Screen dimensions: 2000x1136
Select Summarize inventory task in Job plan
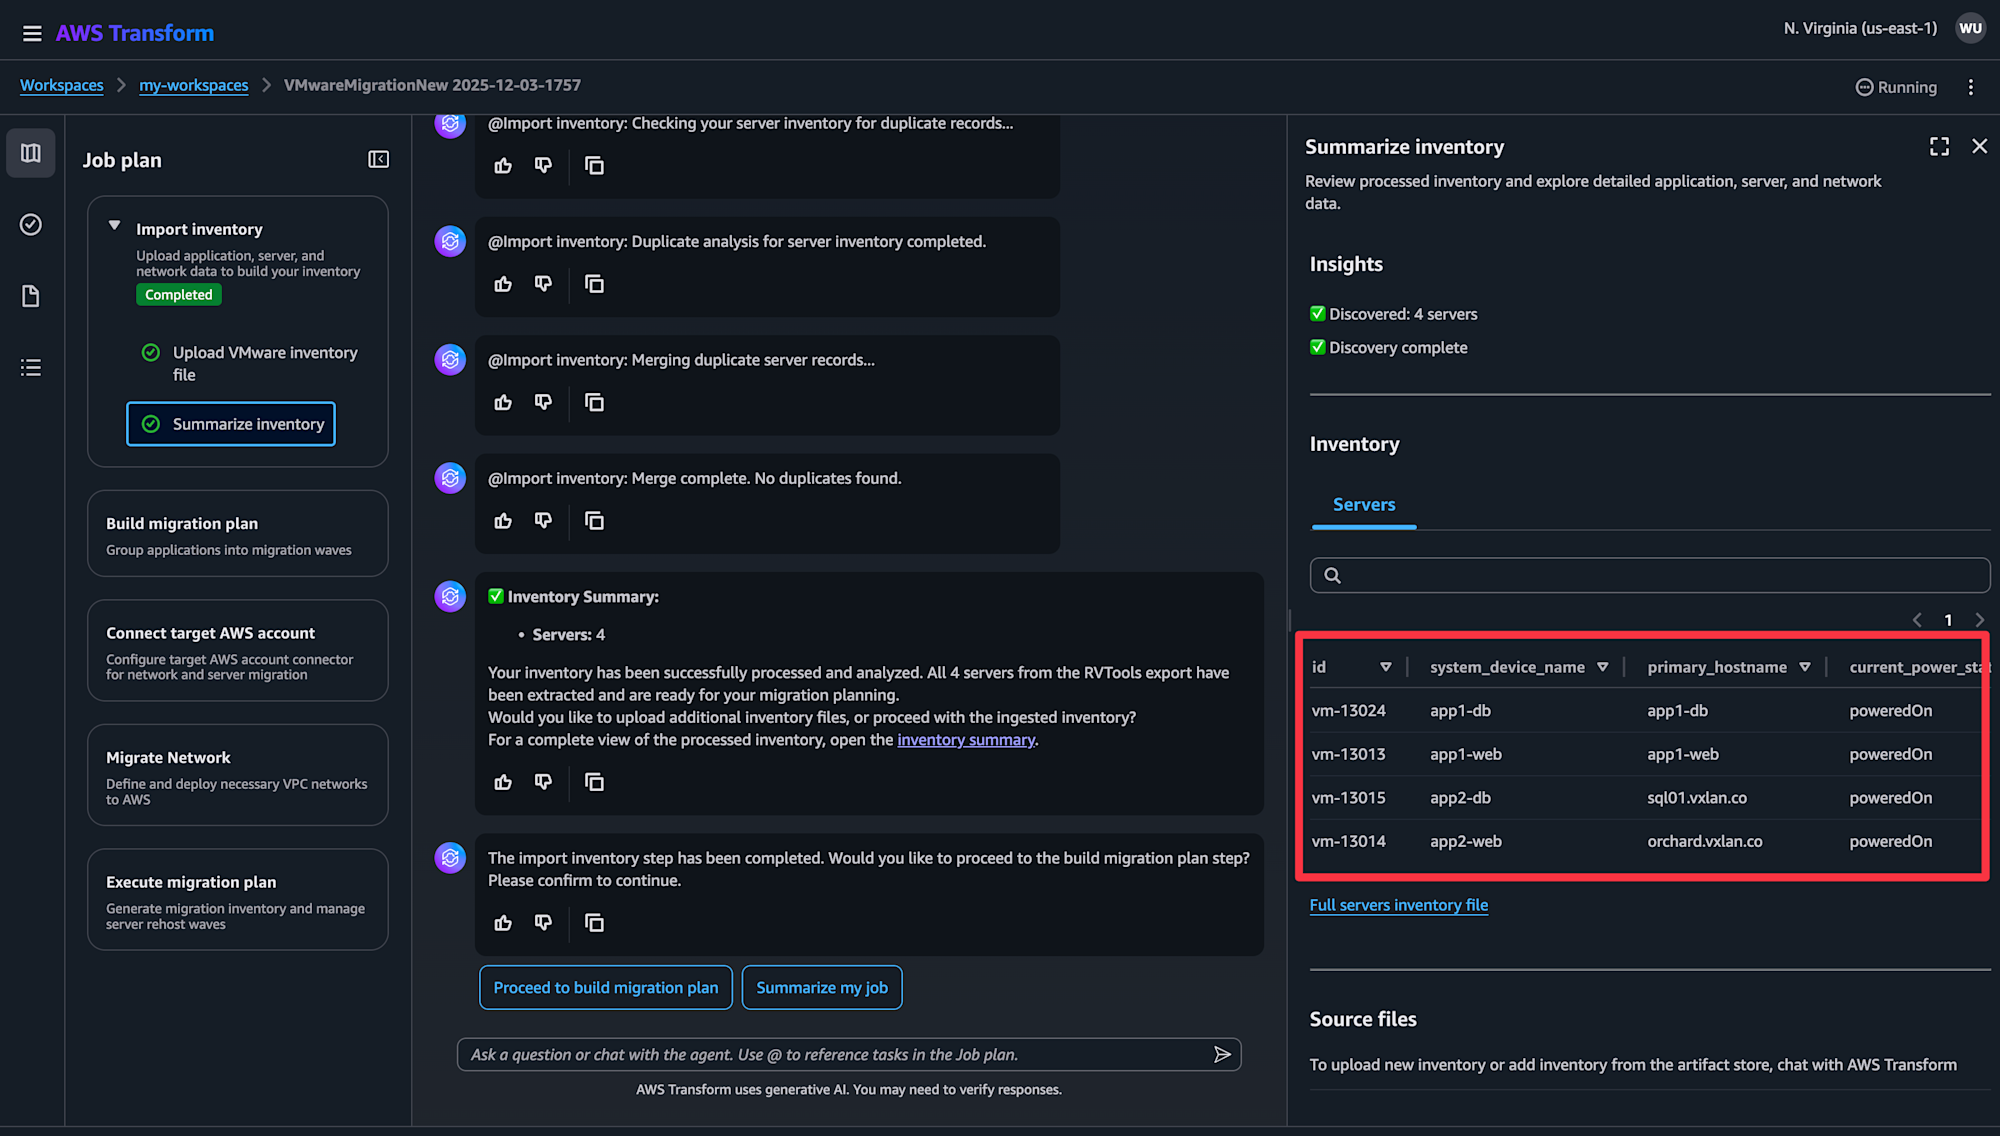pyautogui.click(x=231, y=424)
